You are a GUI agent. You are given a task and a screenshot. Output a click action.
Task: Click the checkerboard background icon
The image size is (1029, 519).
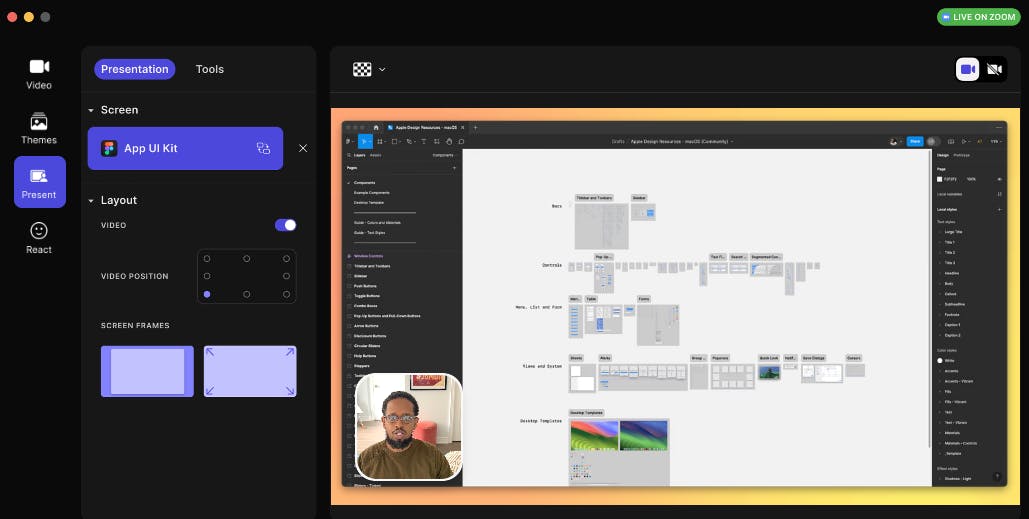362,69
